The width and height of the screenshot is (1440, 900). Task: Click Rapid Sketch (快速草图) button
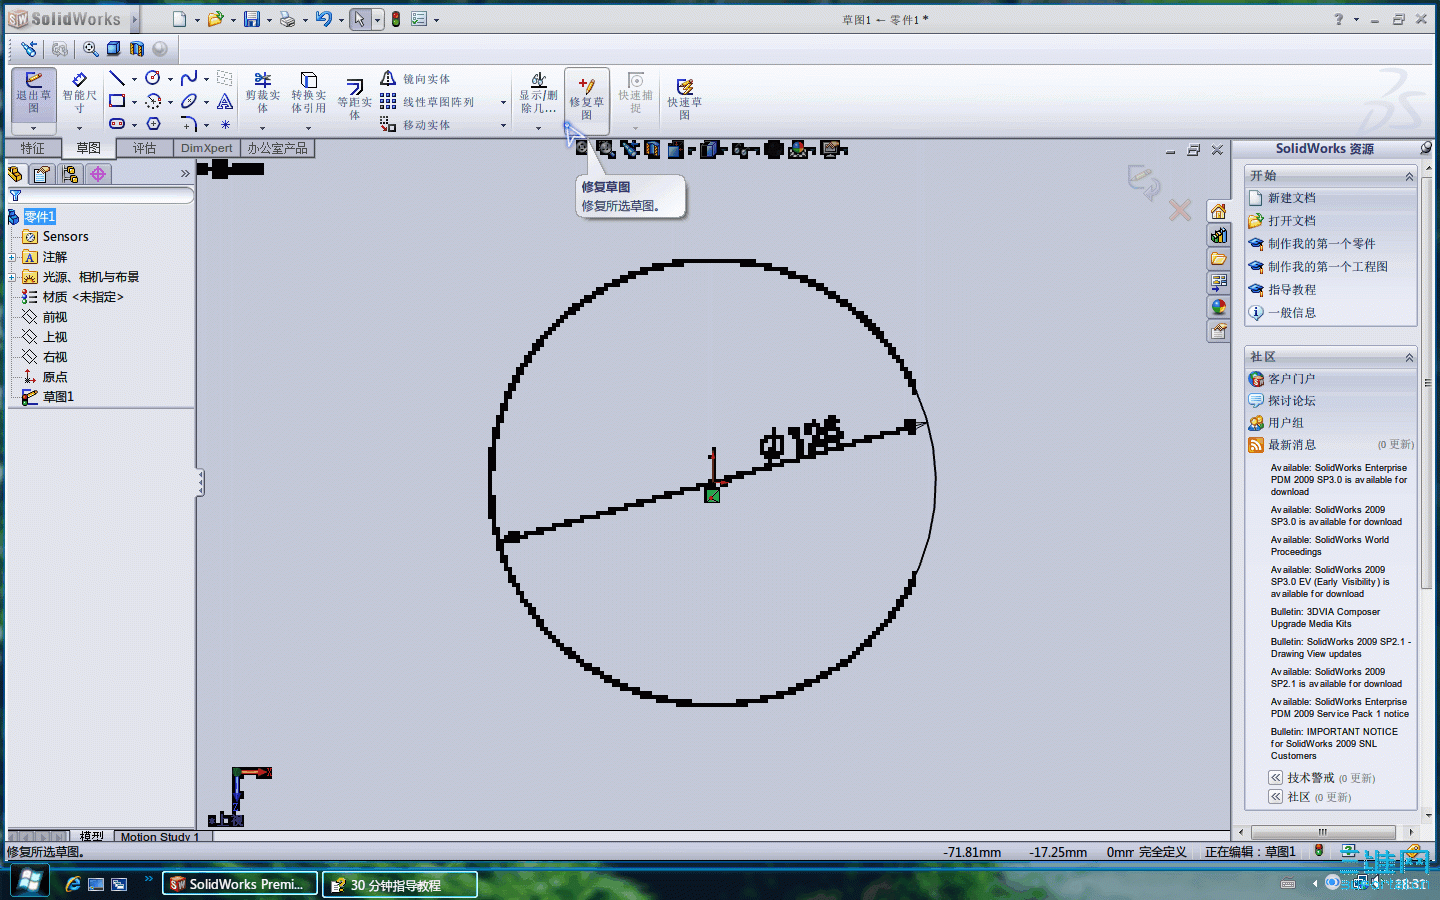tap(685, 99)
